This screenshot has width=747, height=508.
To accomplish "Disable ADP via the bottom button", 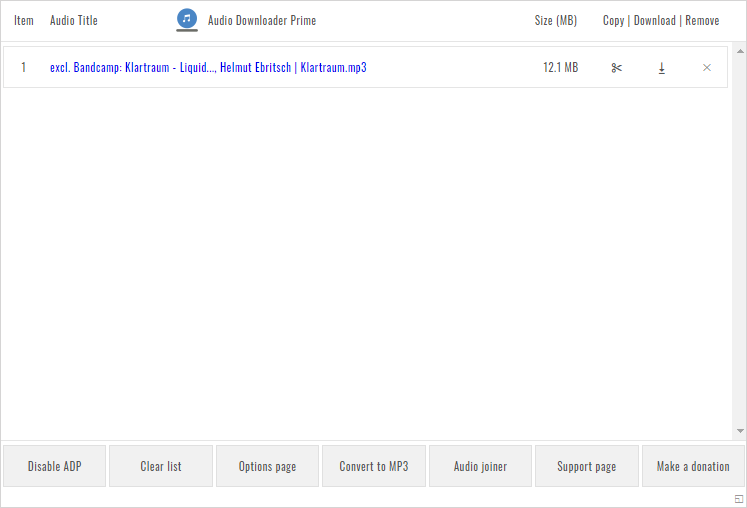I will click(54, 466).
